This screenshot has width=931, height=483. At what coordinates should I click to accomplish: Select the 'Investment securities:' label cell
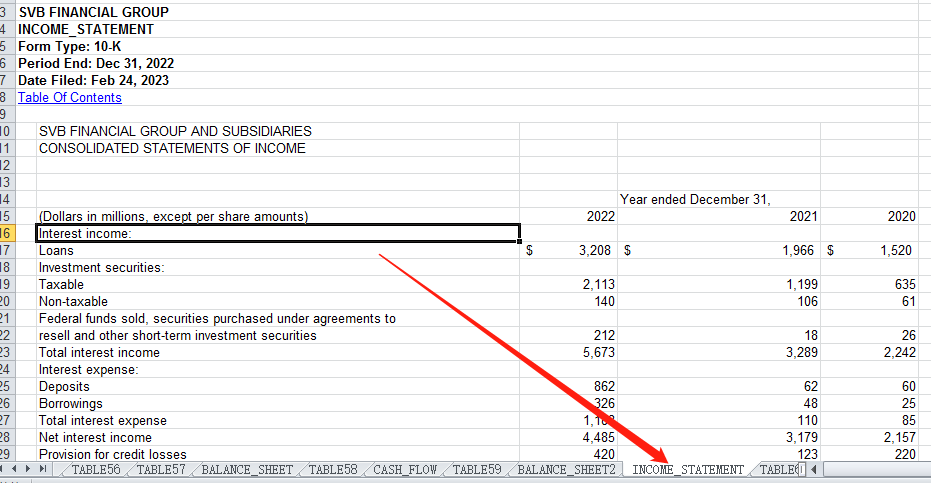tap(278, 268)
